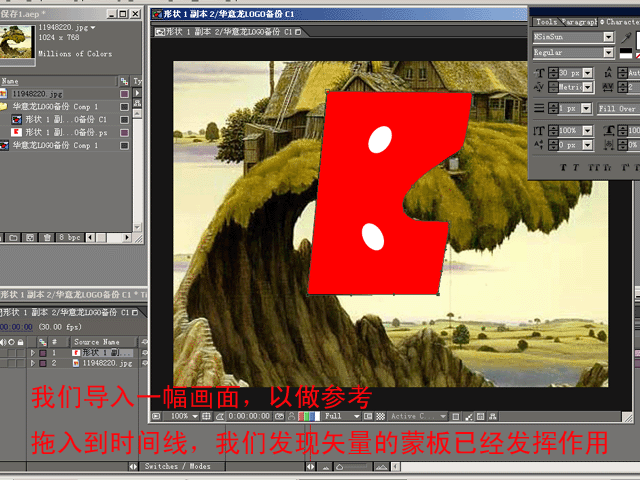Screen dimensions: 640x480
Task: Take snapshot with the camera icon
Action: click(x=280, y=416)
